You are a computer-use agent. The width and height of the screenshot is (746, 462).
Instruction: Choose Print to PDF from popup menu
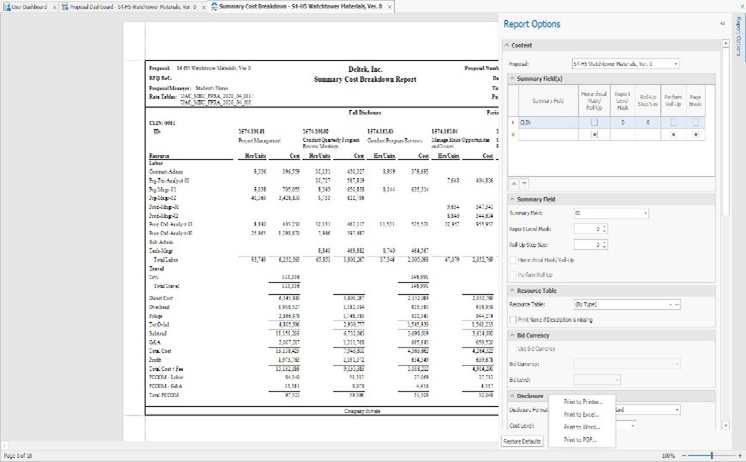tap(582, 440)
